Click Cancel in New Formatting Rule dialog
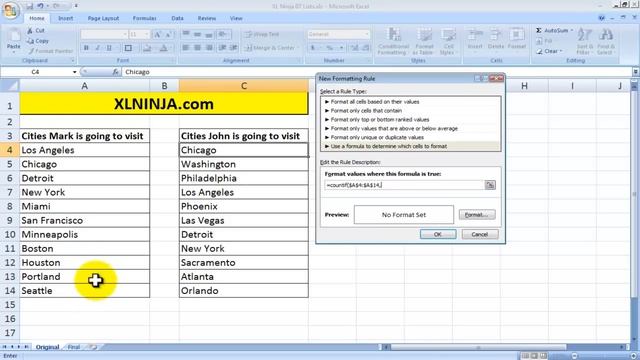Viewport: 640px width, 360px height. pyautogui.click(x=480, y=234)
